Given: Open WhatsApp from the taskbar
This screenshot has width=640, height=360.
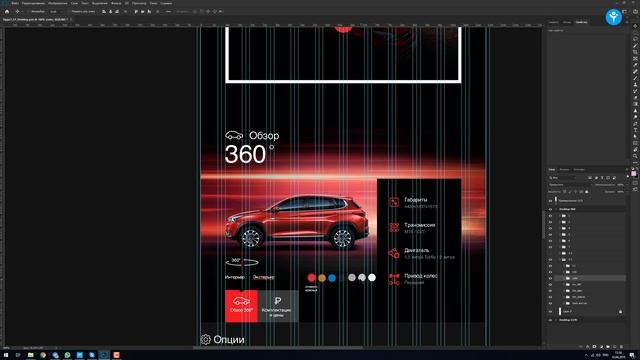Looking at the screenshot, I should [67, 355].
